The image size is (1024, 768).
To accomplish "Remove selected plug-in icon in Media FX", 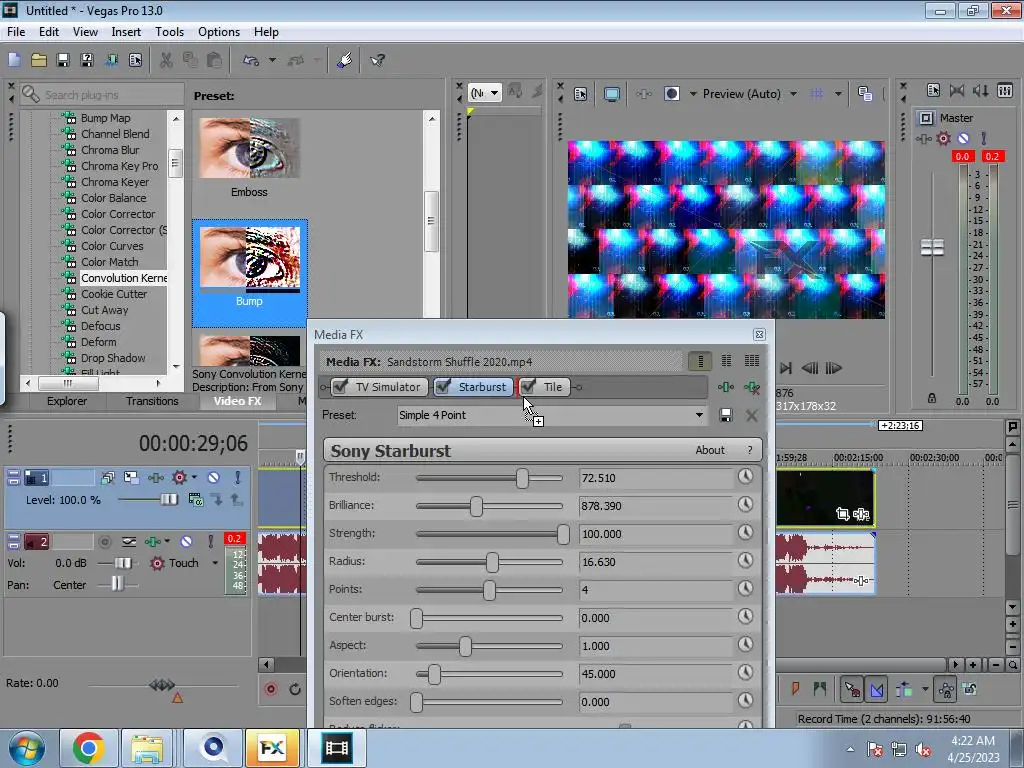I will click(752, 387).
